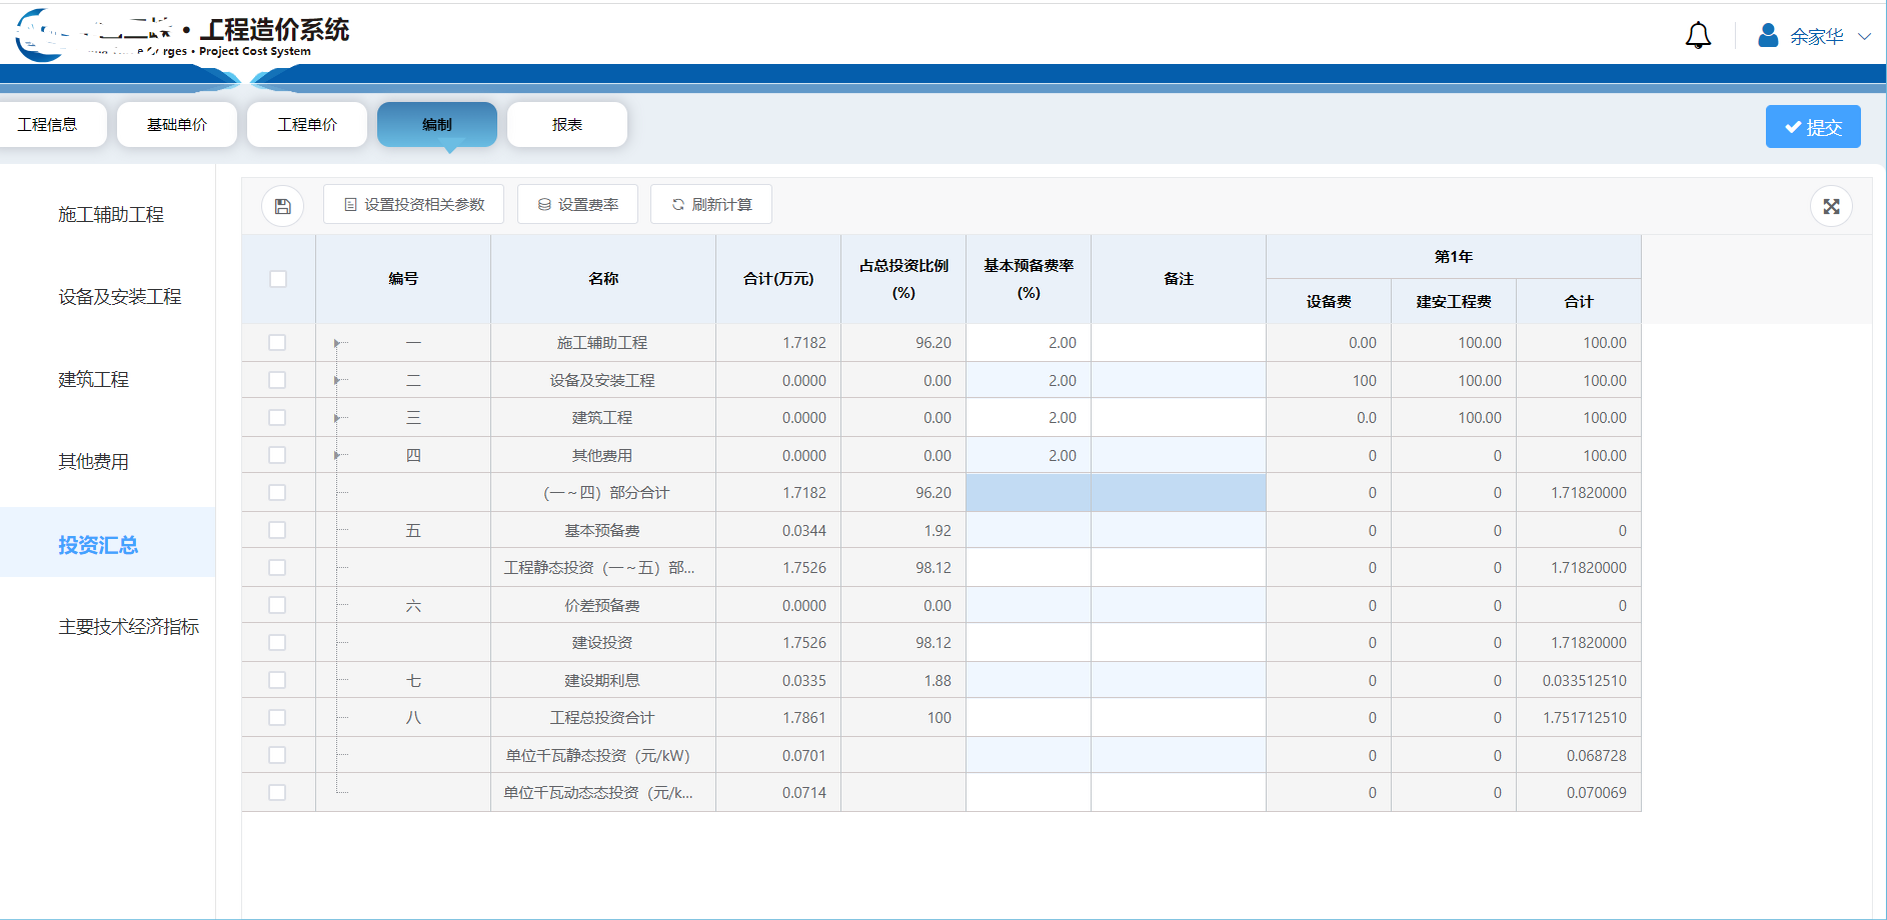
Task: Expand the 其他费用 tree row
Action: point(337,455)
